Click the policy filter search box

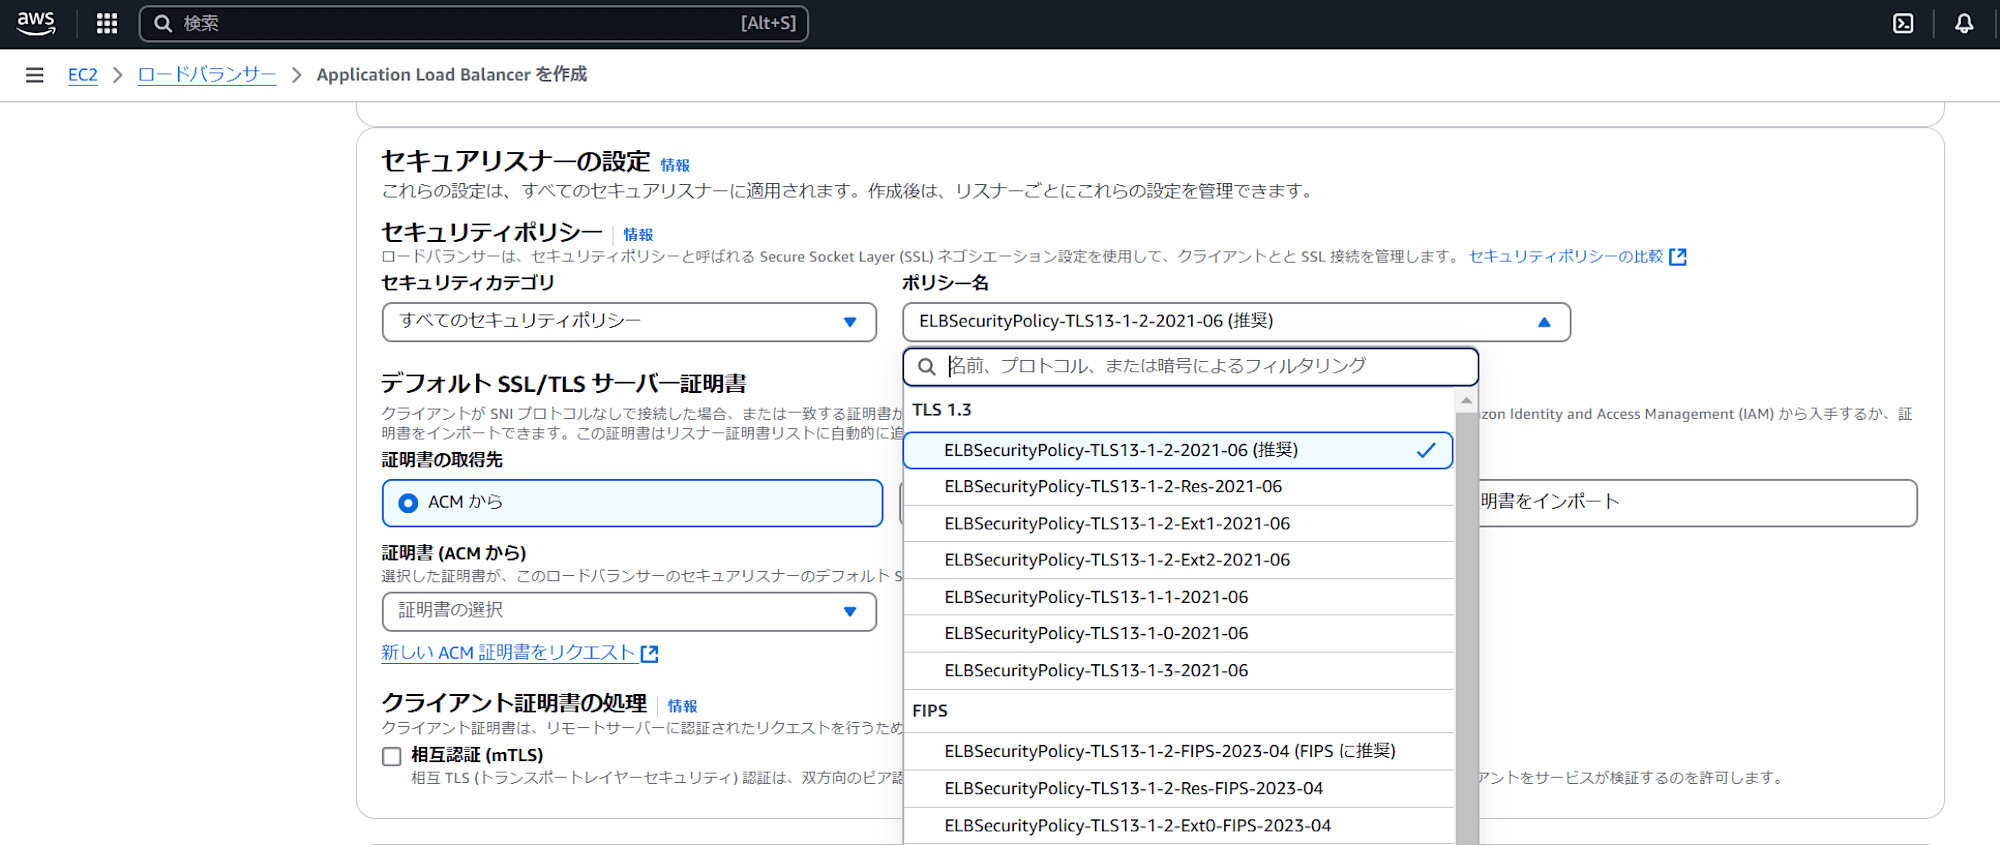(1190, 366)
